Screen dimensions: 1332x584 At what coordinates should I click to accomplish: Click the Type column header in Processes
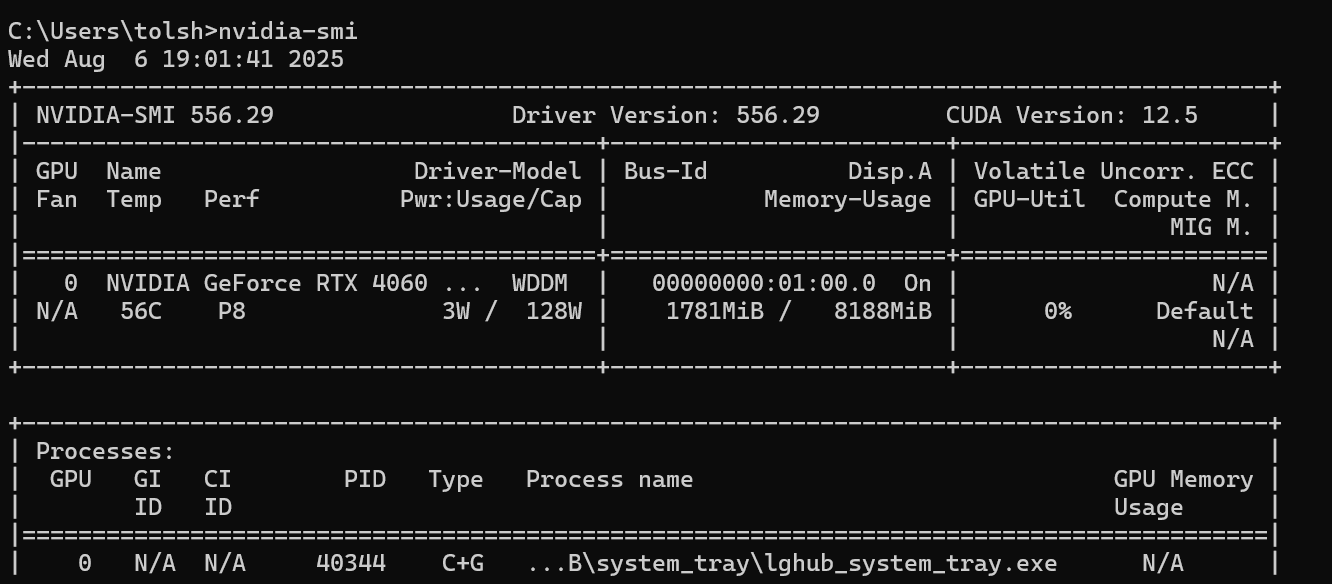click(456, 479)
